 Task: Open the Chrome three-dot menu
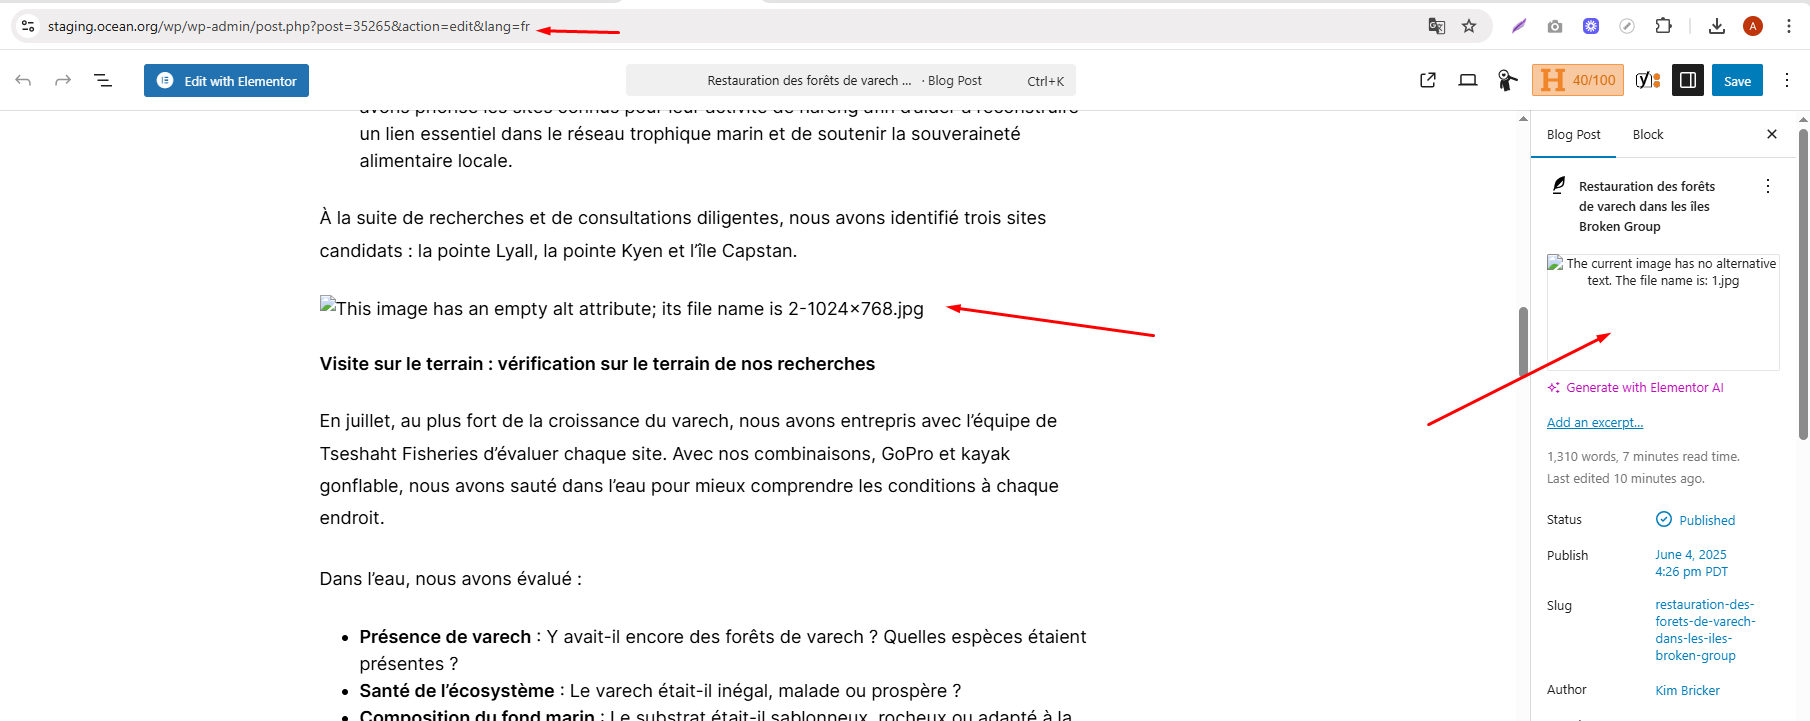point(1789,26)
